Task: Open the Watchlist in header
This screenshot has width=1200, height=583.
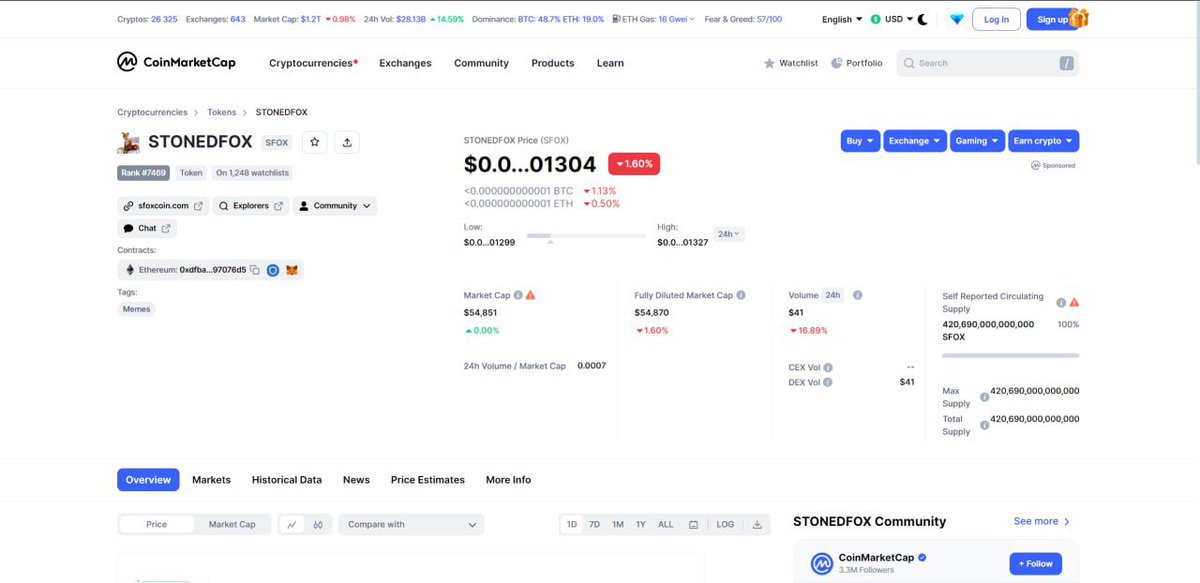Action: click(x=791, y=63)
